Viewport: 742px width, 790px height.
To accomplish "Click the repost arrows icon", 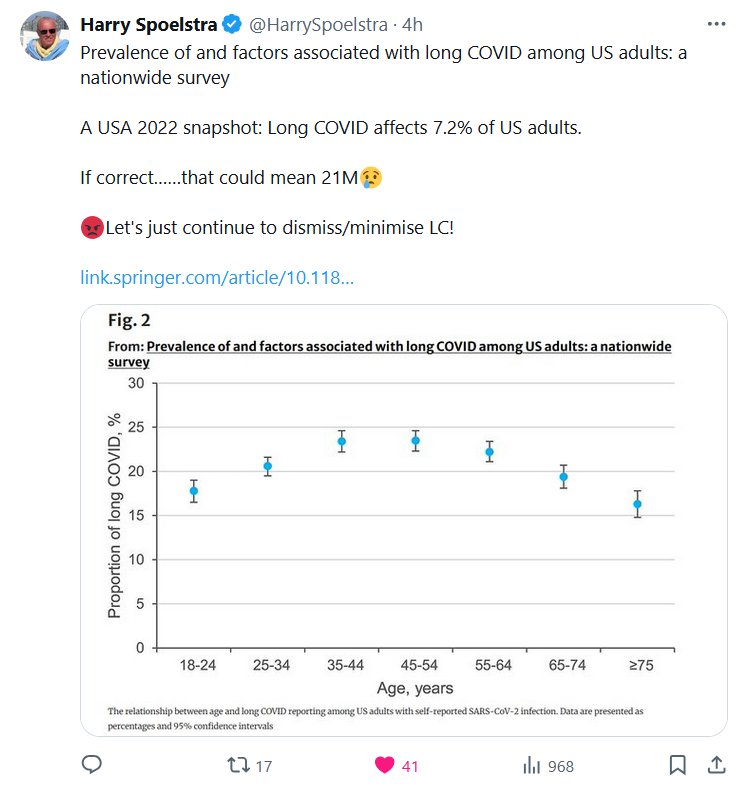I will click(x=238, y=765).
